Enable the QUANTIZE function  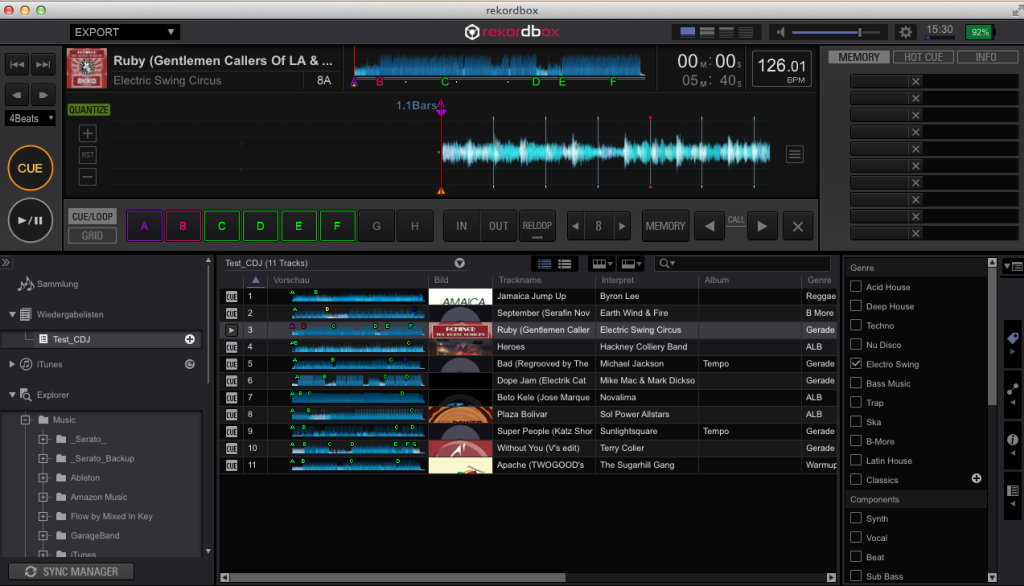(88, 107)
